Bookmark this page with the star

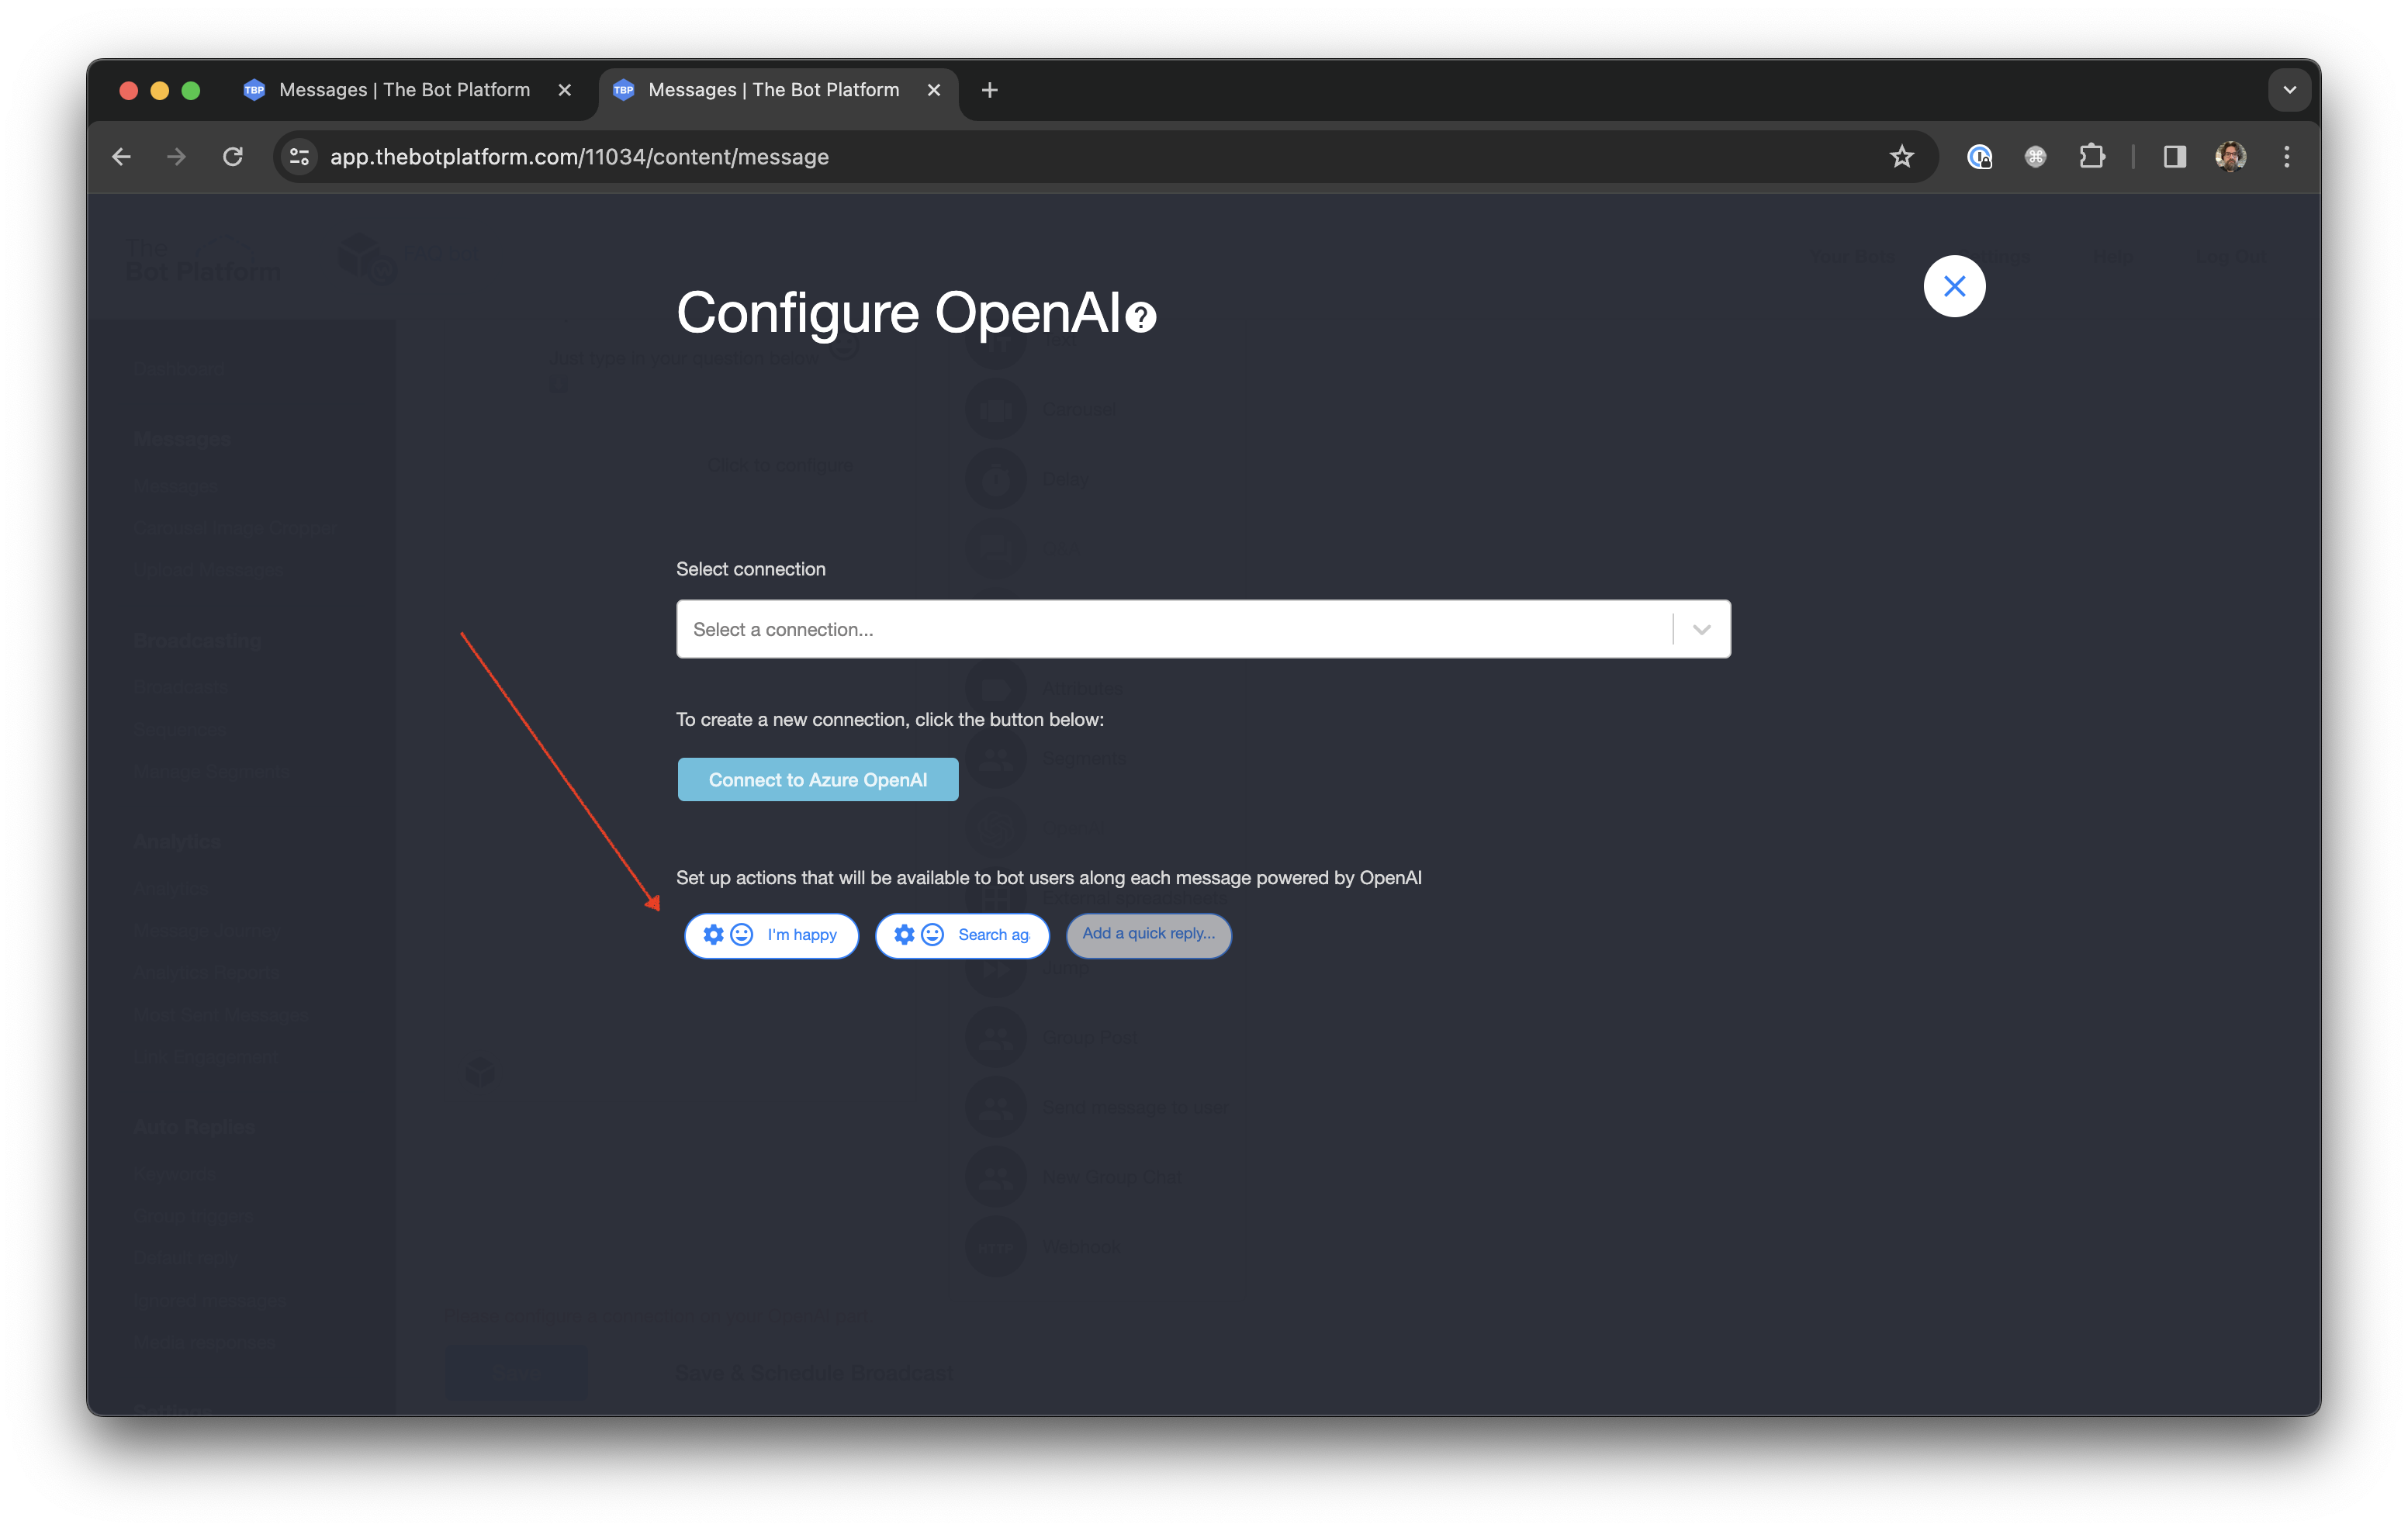tap(1901, 157)
